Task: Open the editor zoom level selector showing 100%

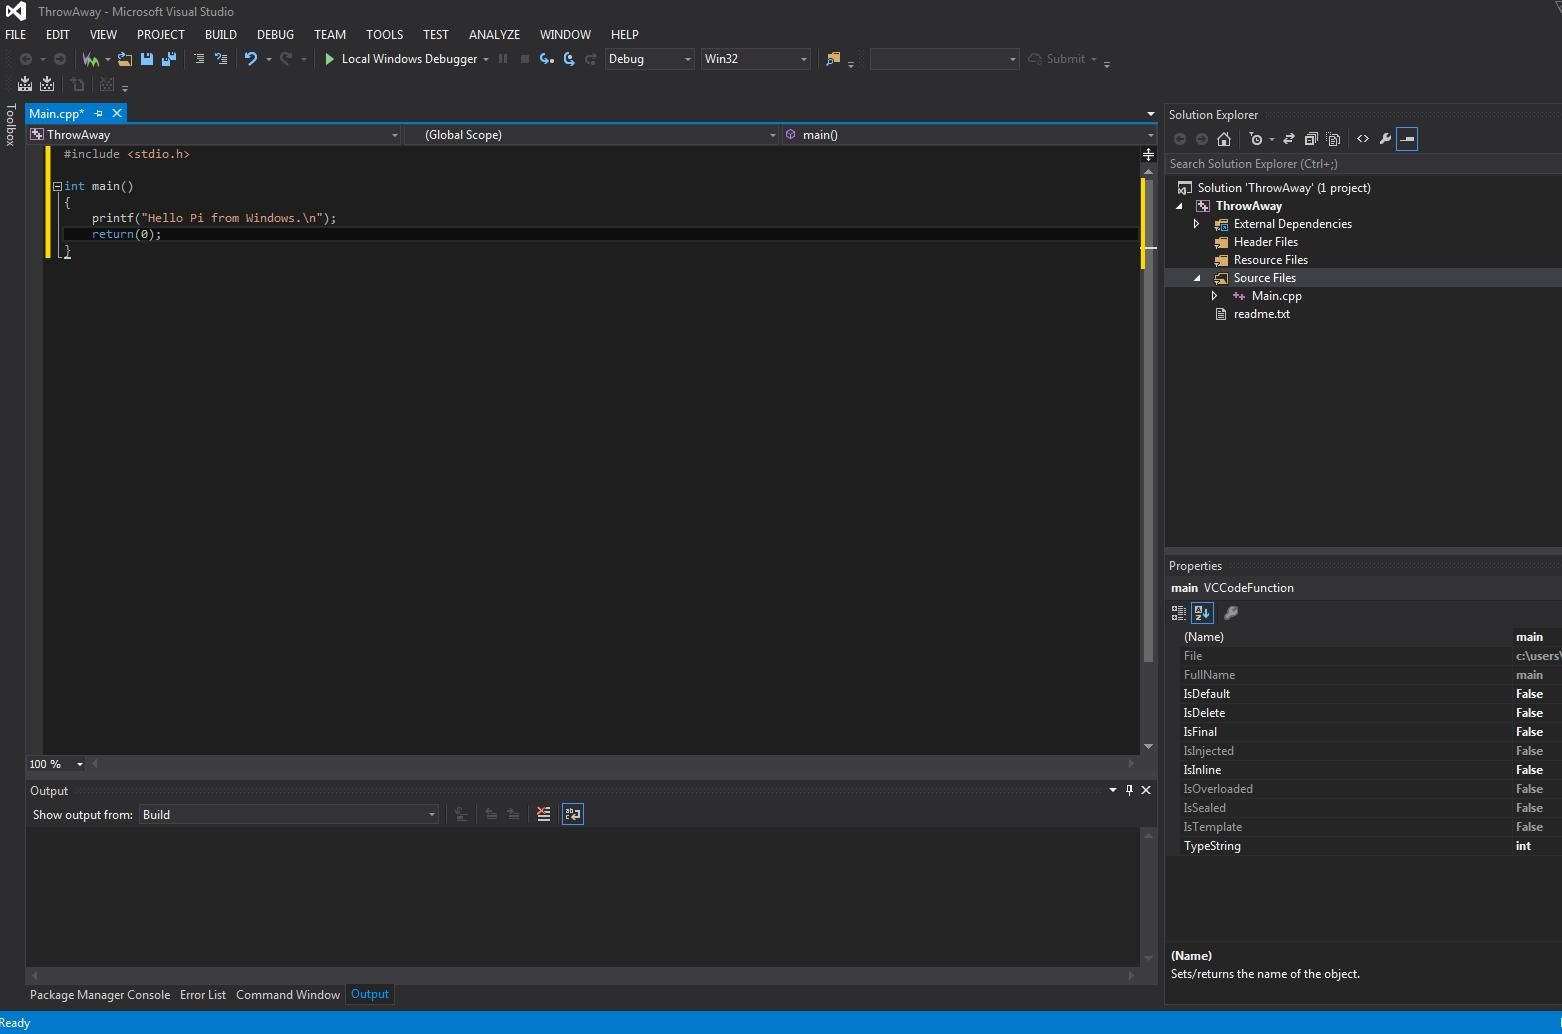Action: point(55,764)
